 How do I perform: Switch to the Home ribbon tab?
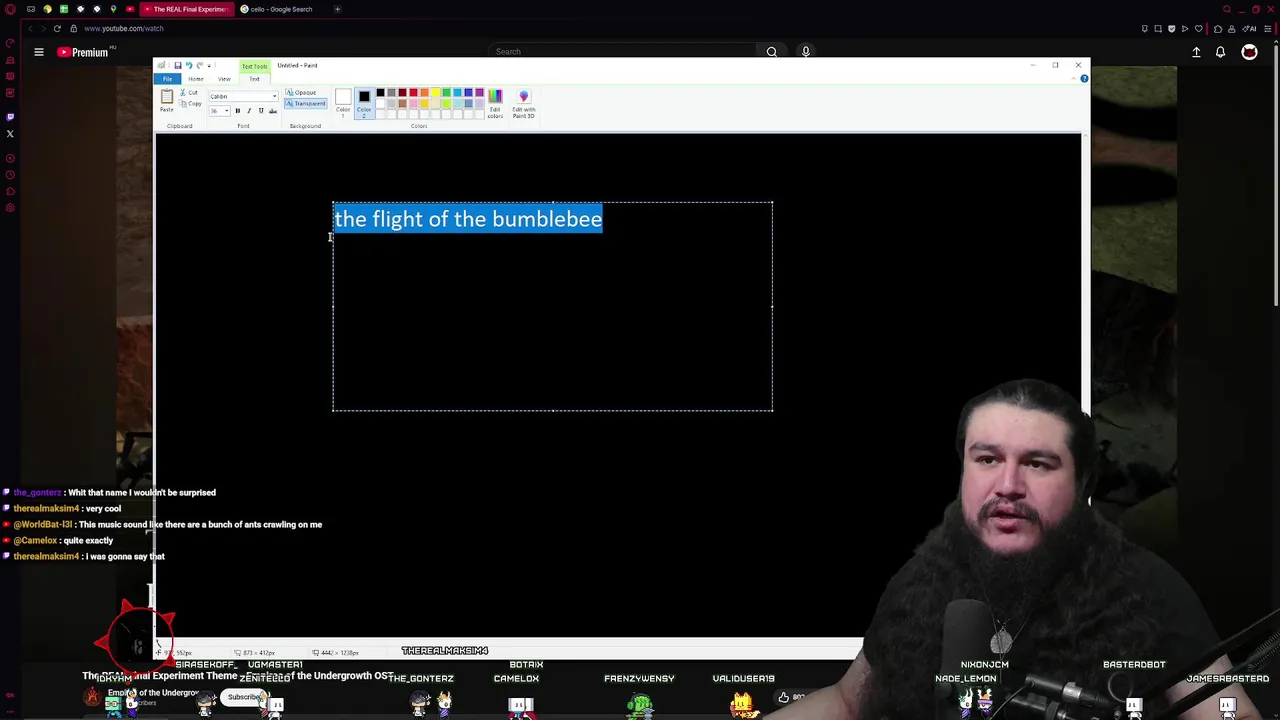pyautogui.click(x=196, y=79)
